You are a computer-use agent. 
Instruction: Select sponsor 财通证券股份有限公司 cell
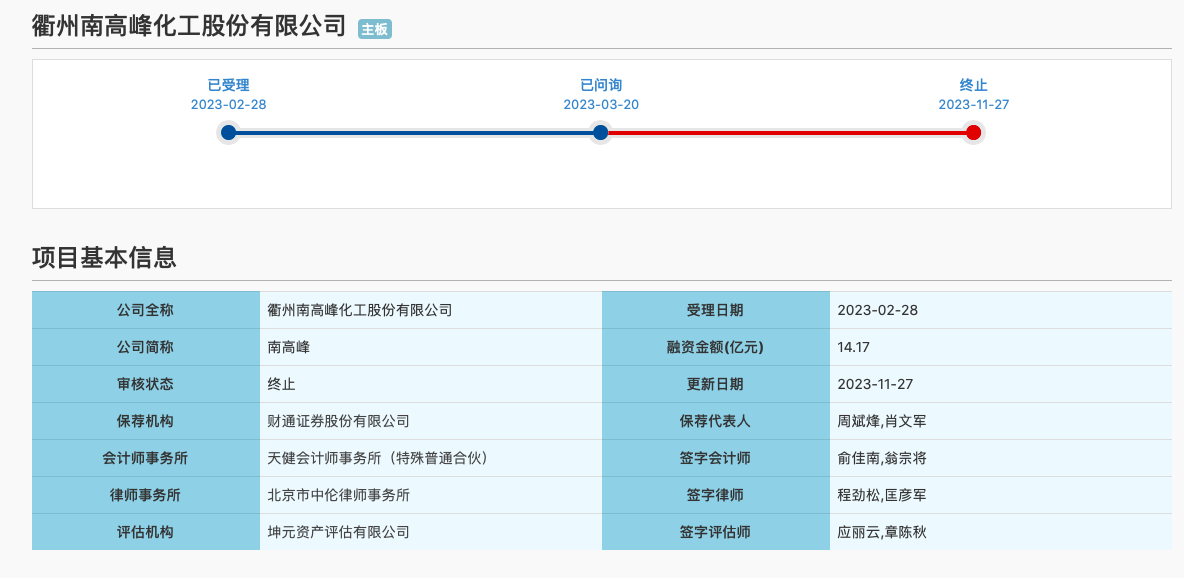338,421
